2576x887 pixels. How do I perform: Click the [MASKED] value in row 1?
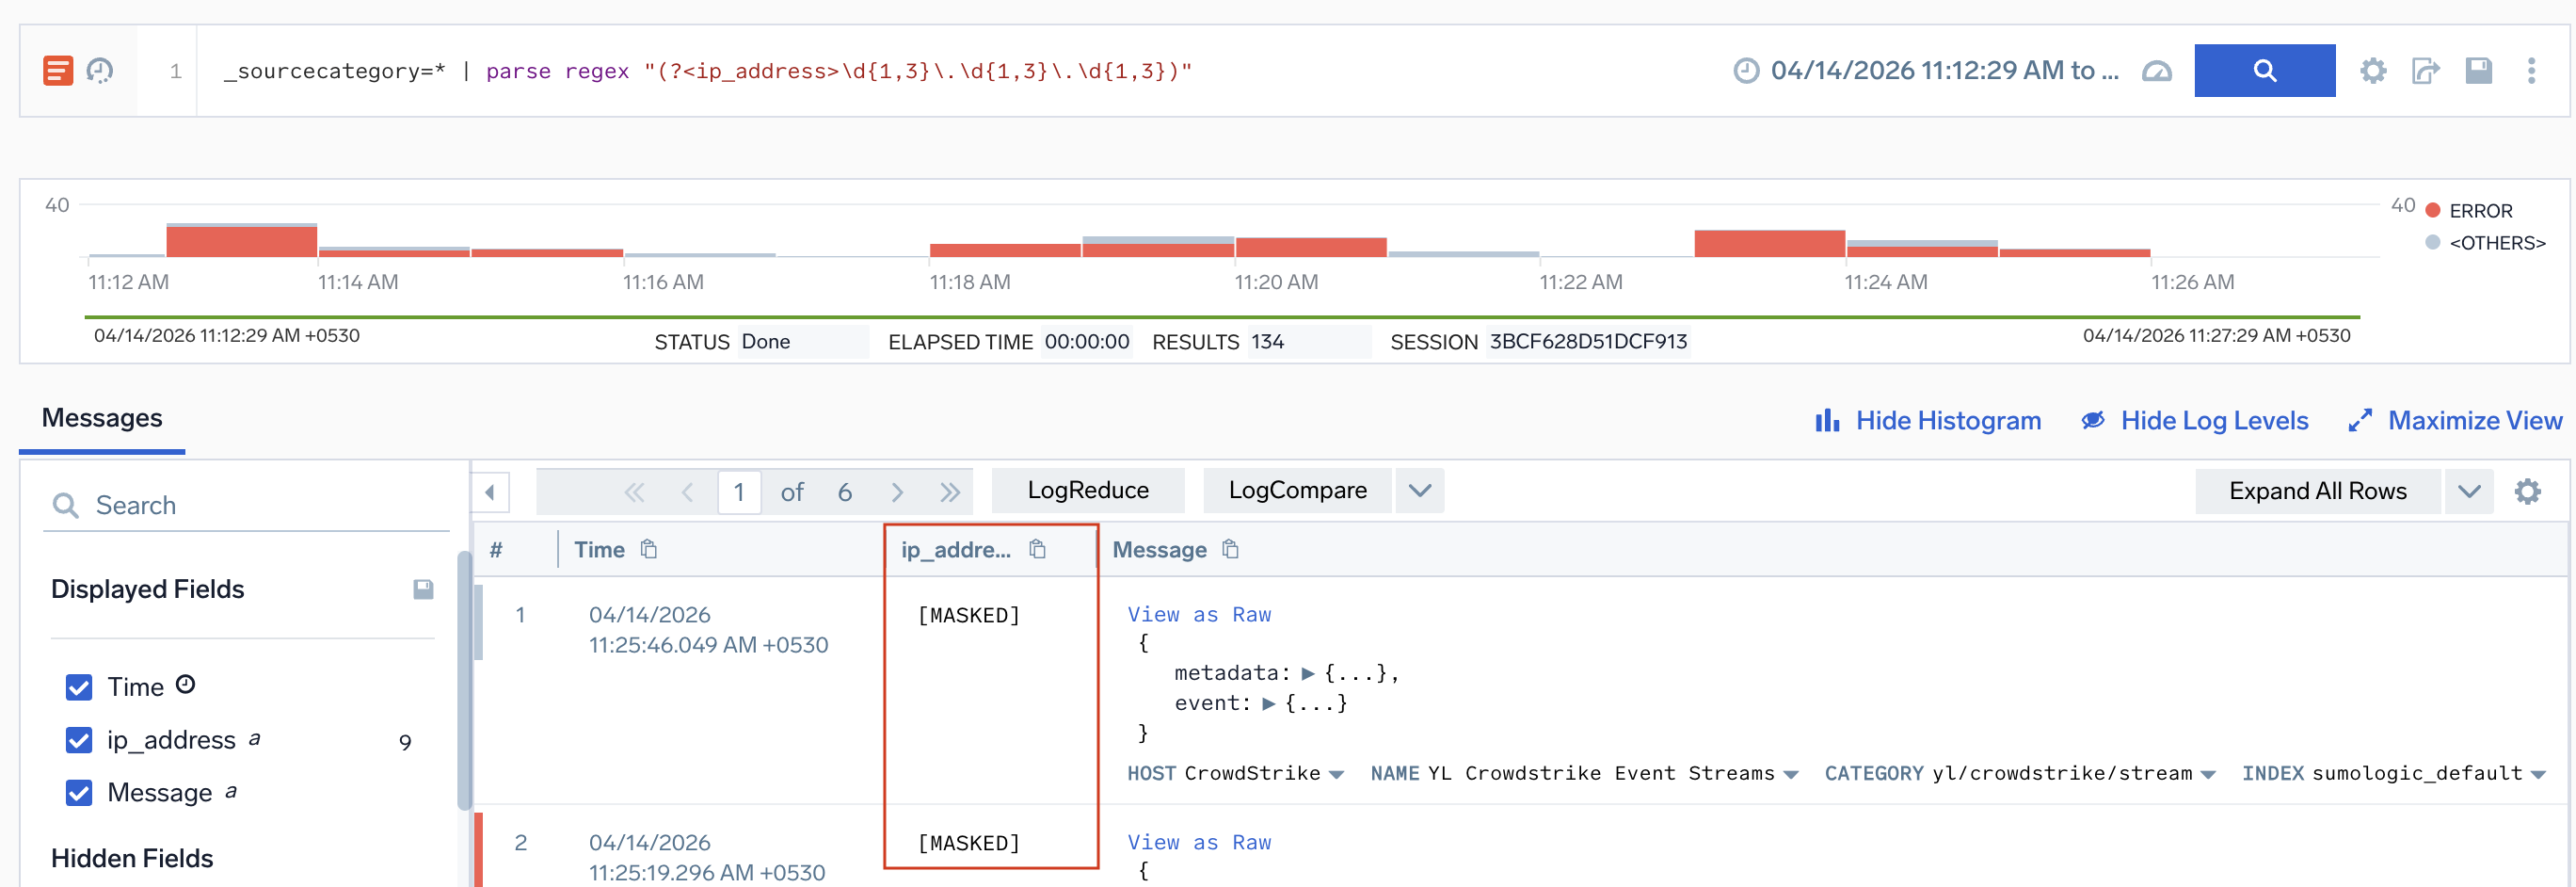click(968, 615)
